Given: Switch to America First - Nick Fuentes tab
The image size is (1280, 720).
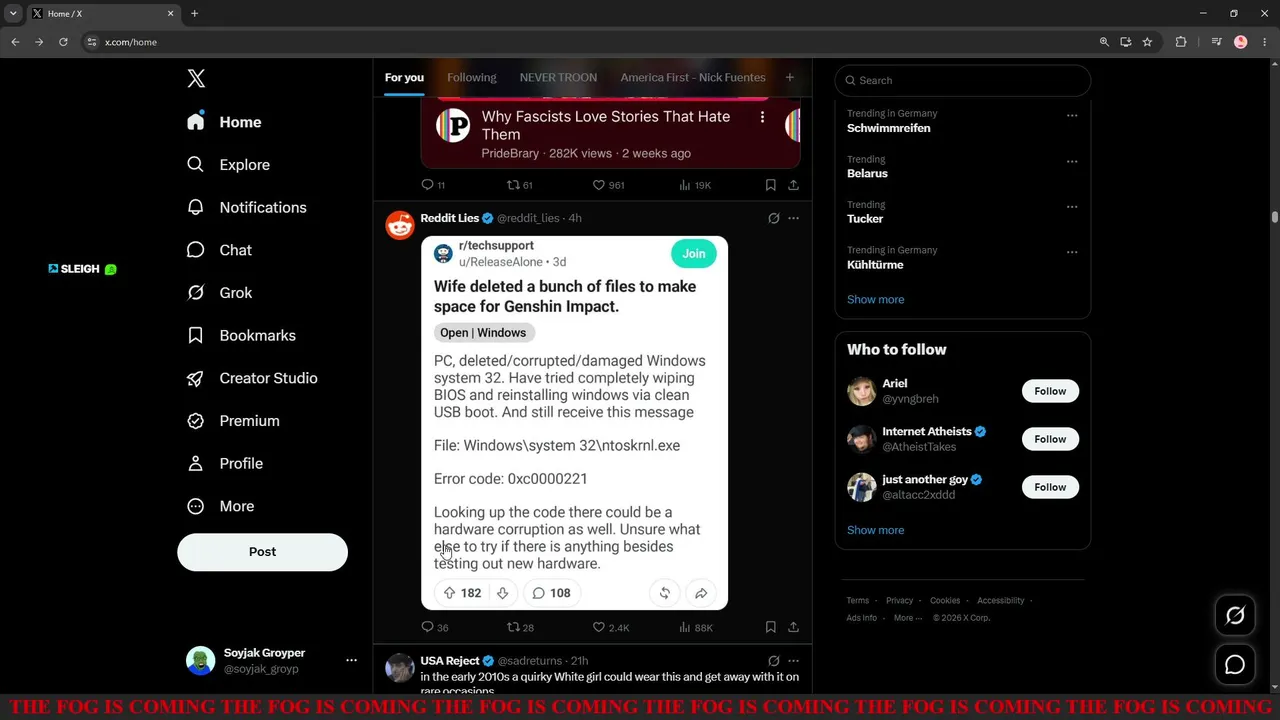Looking at the screenshot, I should (x=693, y=77).
